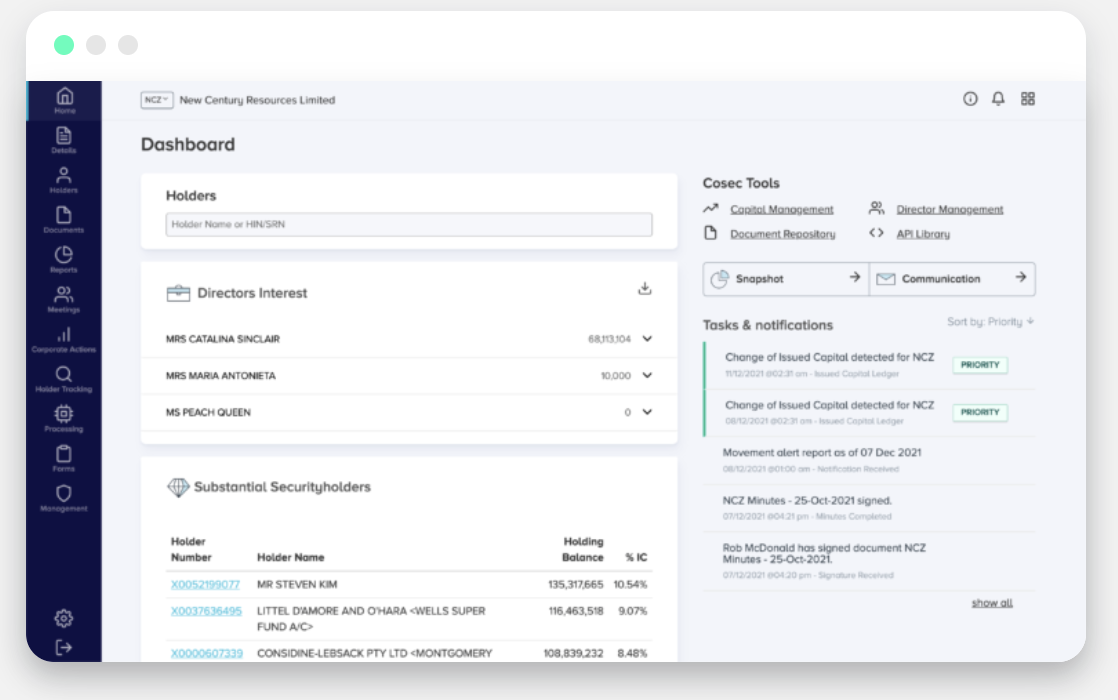This screenshot has height=700, width=1118.
Task: Open the Capital Management link
Action: [x=781, y=210]
